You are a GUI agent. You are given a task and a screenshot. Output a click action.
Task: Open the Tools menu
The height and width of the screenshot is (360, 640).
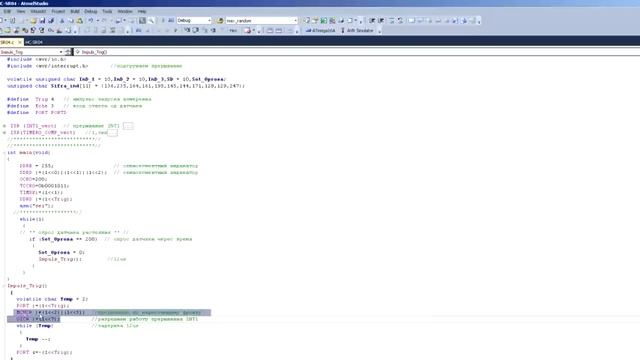107,11
